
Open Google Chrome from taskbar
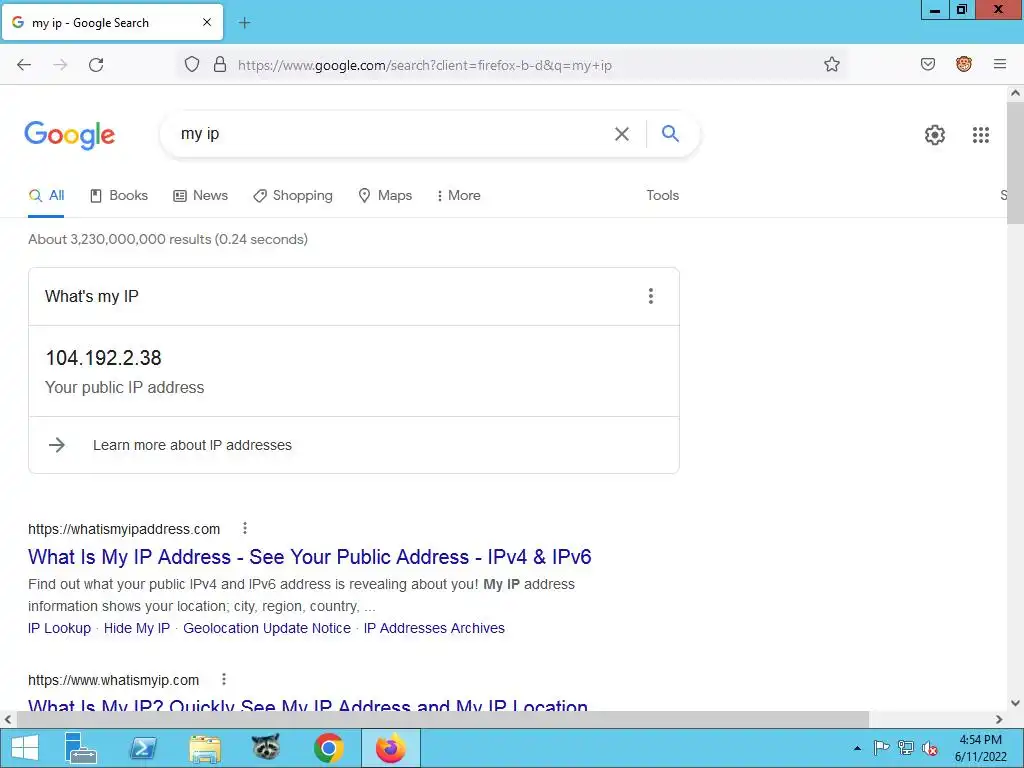[x=328, y=748]
